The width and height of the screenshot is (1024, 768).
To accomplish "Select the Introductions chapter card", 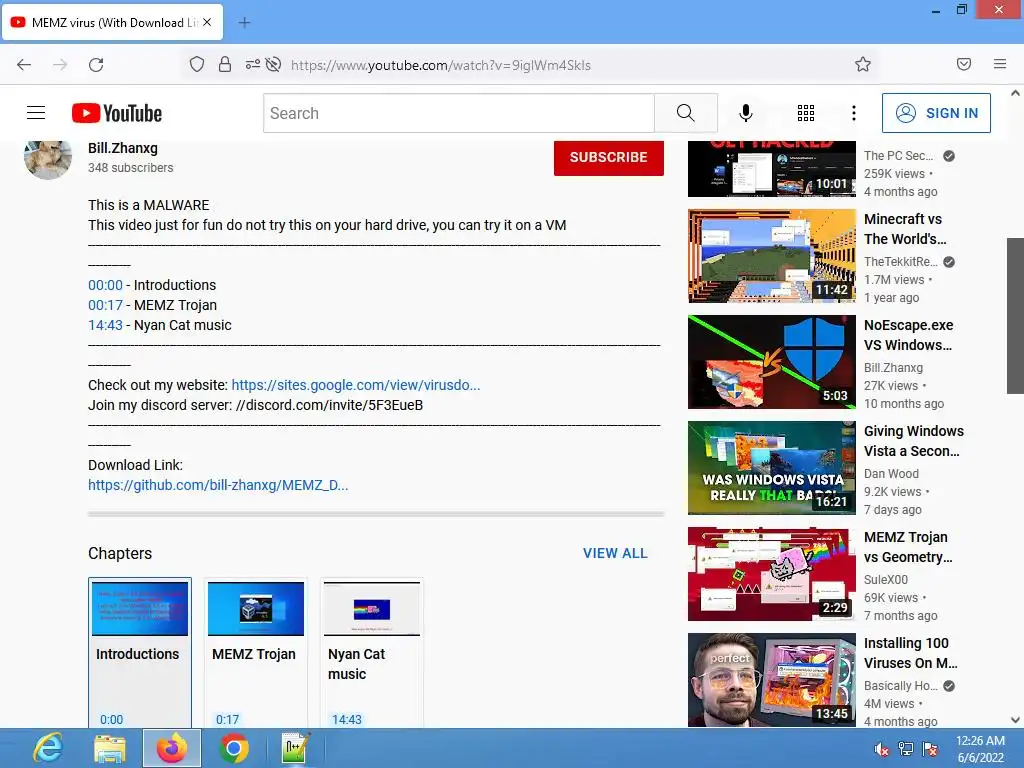I will coord(140,652).
